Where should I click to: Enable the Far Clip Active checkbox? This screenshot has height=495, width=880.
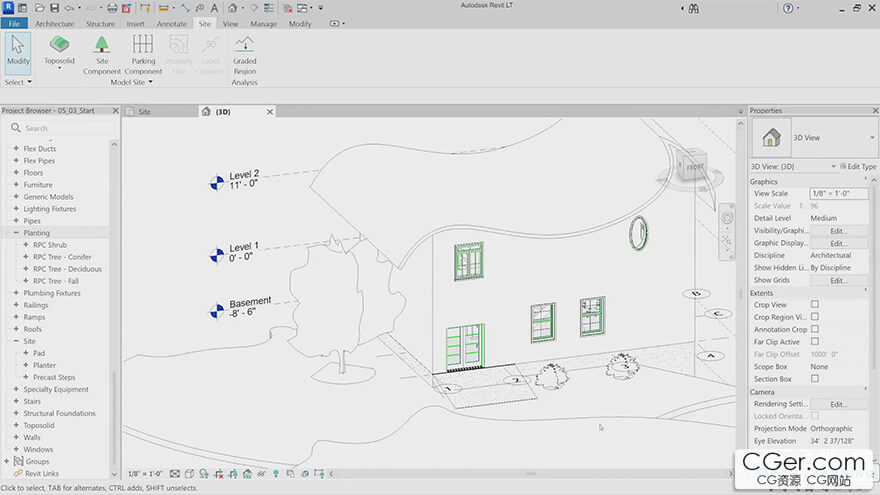click(x=815, y=341)
